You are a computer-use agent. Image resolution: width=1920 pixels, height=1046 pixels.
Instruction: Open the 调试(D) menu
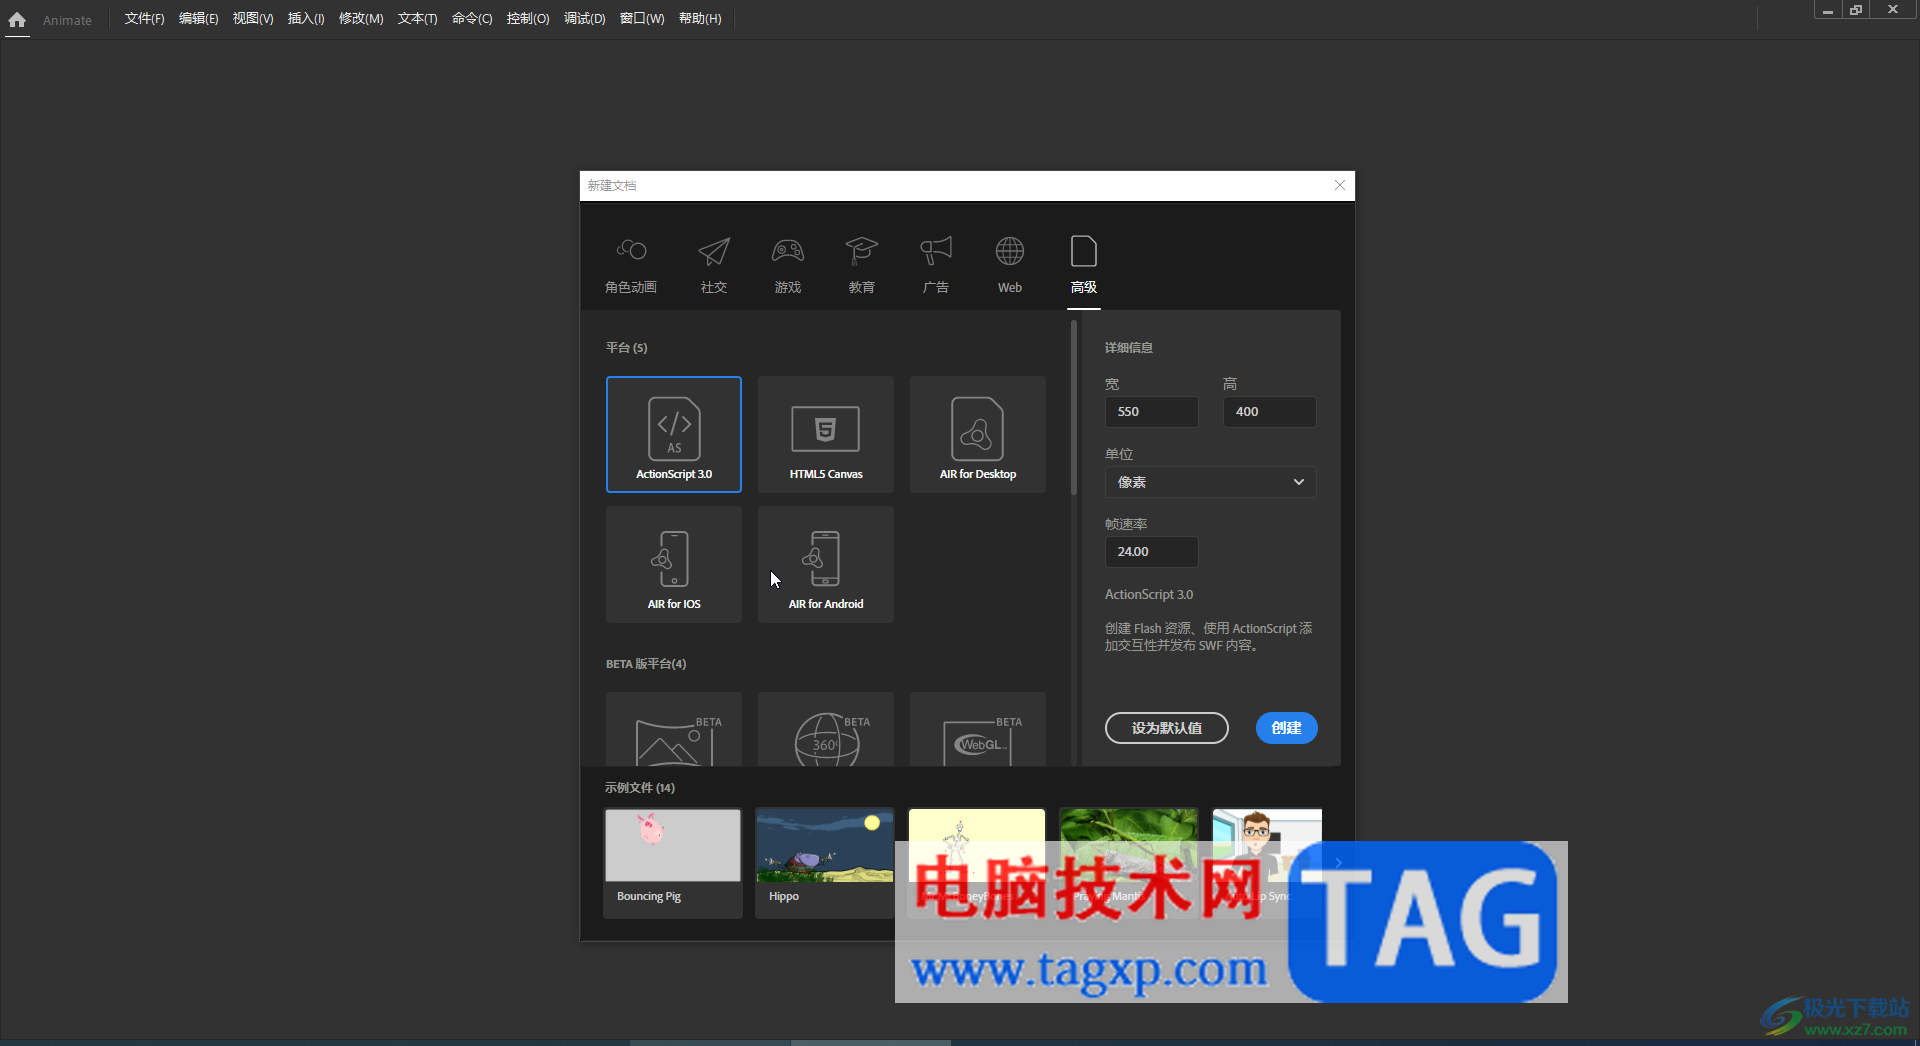pyautogui.click(x=584, y=19)
